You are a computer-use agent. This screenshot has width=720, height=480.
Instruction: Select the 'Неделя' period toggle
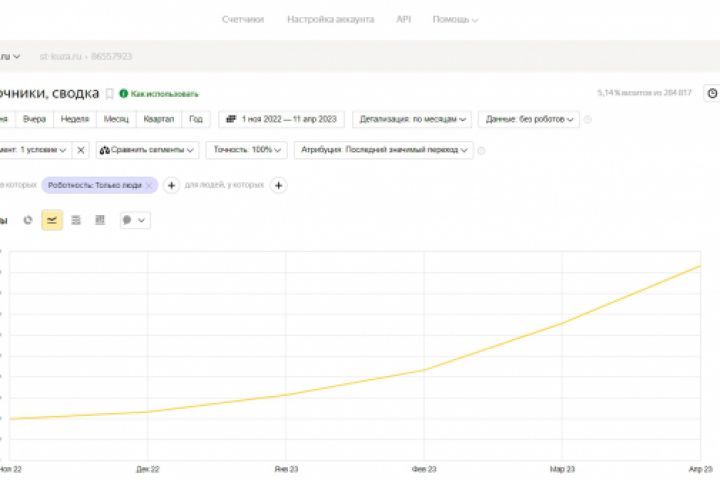[x=74, y=119]
